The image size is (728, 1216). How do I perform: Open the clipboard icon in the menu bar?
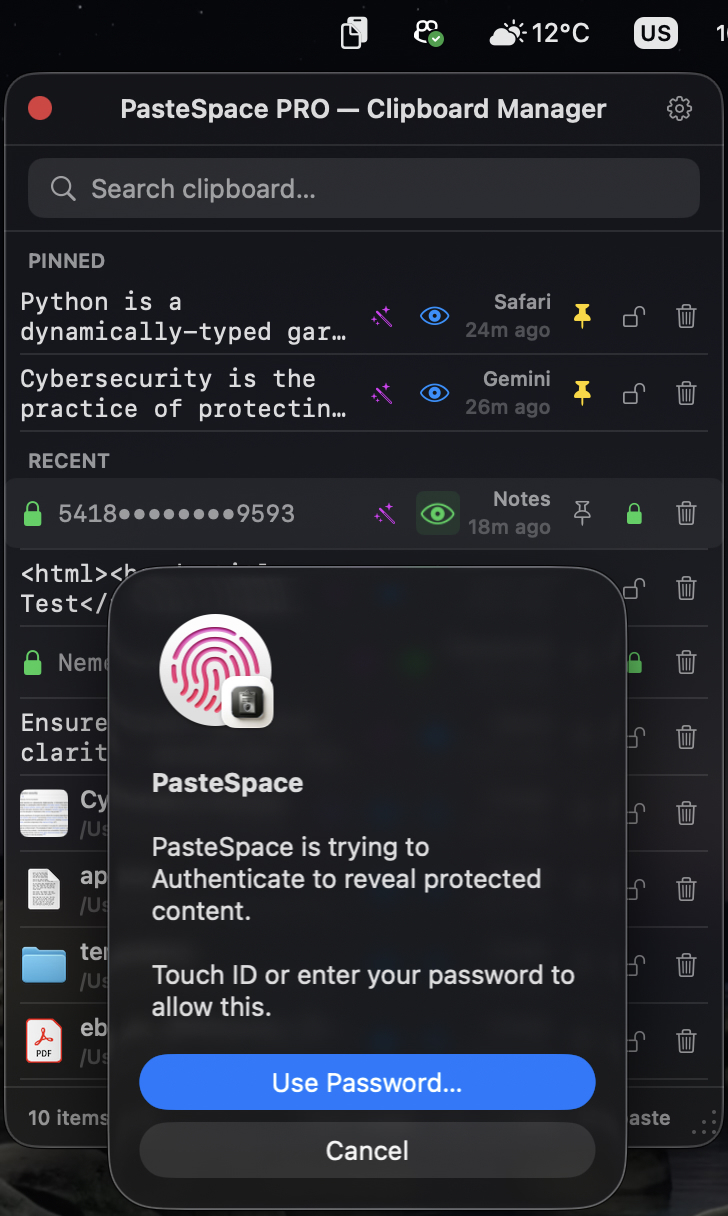[x=354, y=33]
